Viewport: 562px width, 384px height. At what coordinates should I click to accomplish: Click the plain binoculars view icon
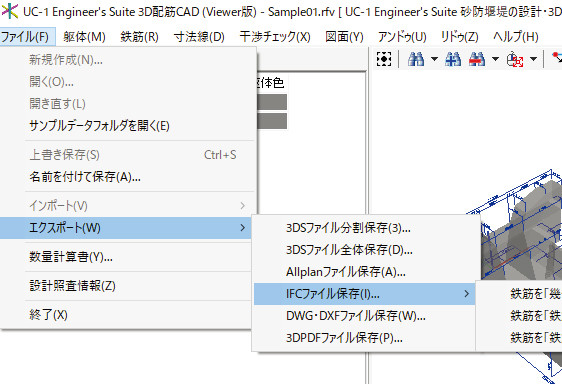[416, 59]
